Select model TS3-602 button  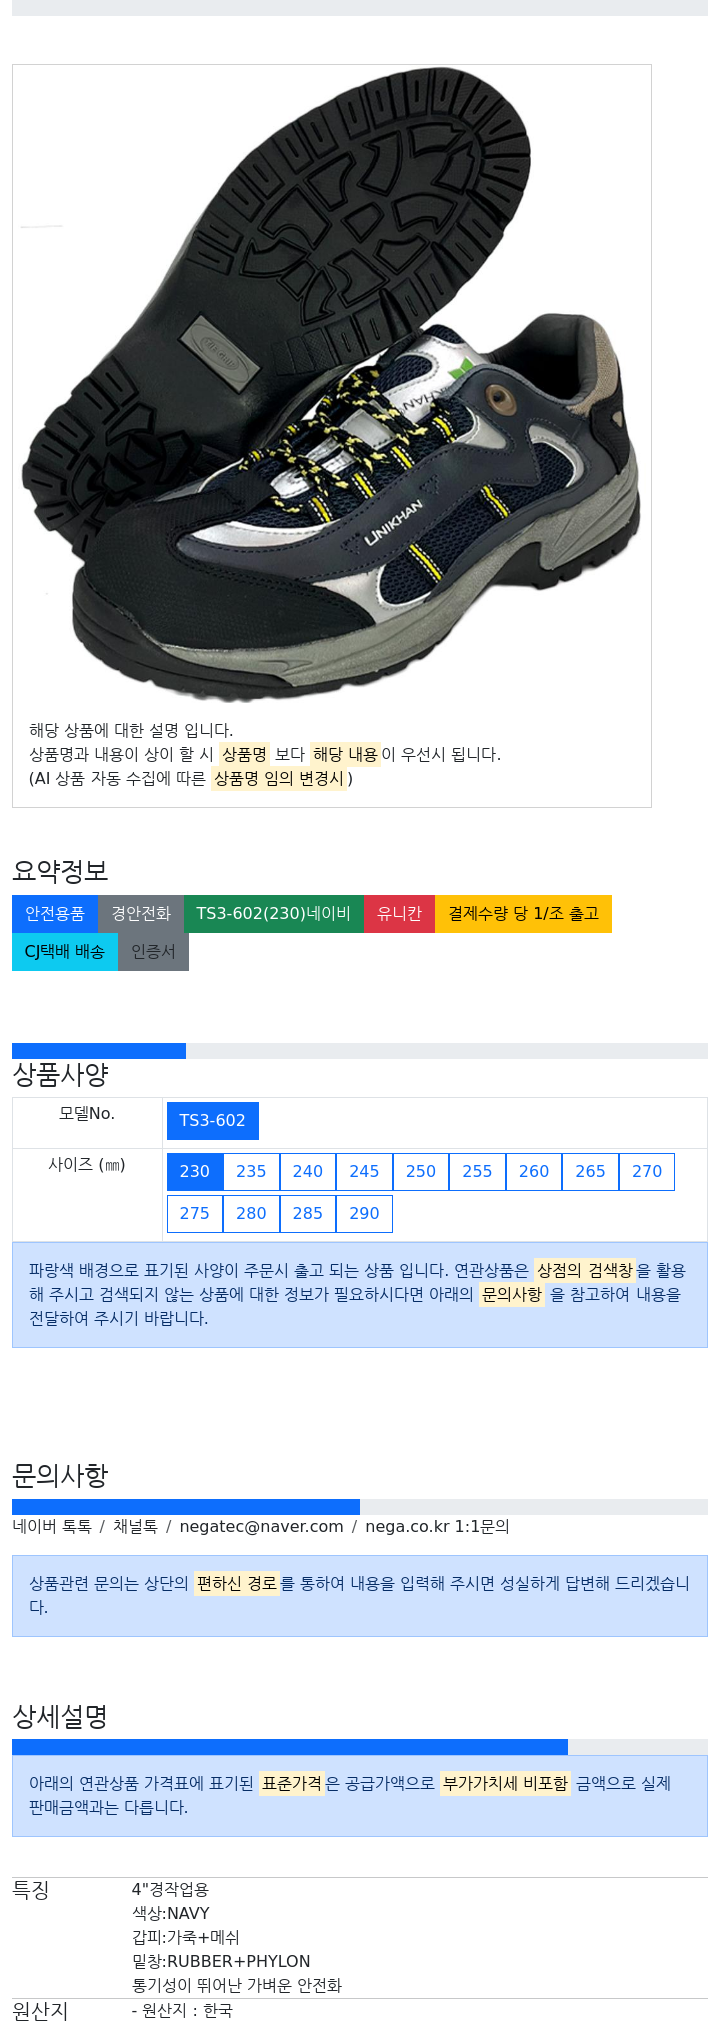pyautogui.click(x=212, y=1121)
